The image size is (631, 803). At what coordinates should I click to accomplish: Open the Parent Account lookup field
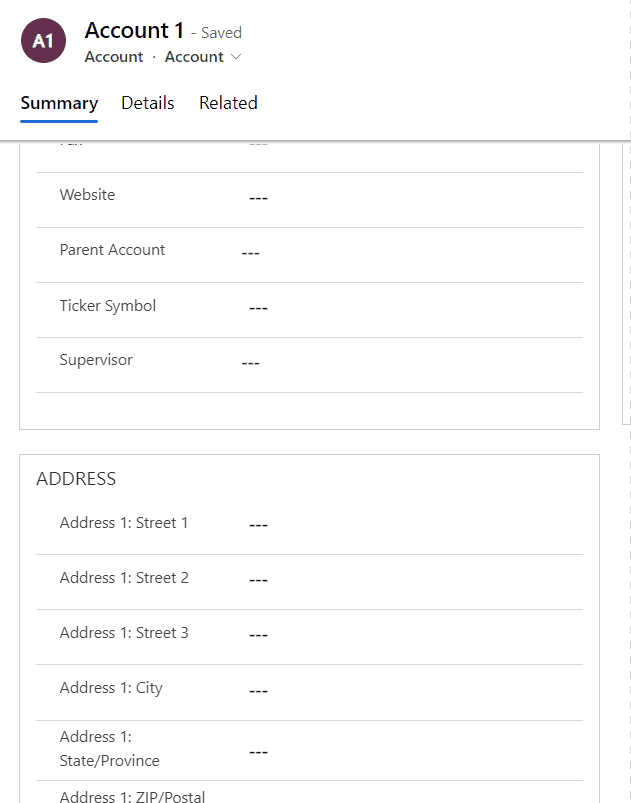(250, 253)
